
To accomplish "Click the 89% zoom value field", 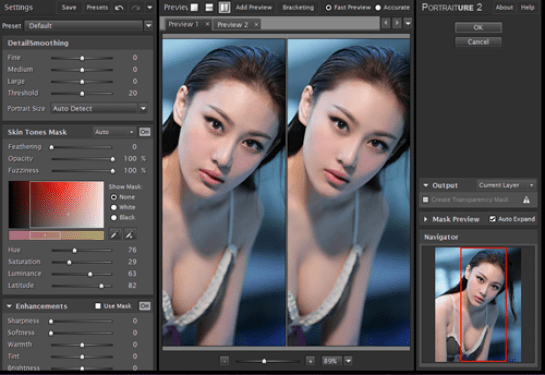I will 331,361.
